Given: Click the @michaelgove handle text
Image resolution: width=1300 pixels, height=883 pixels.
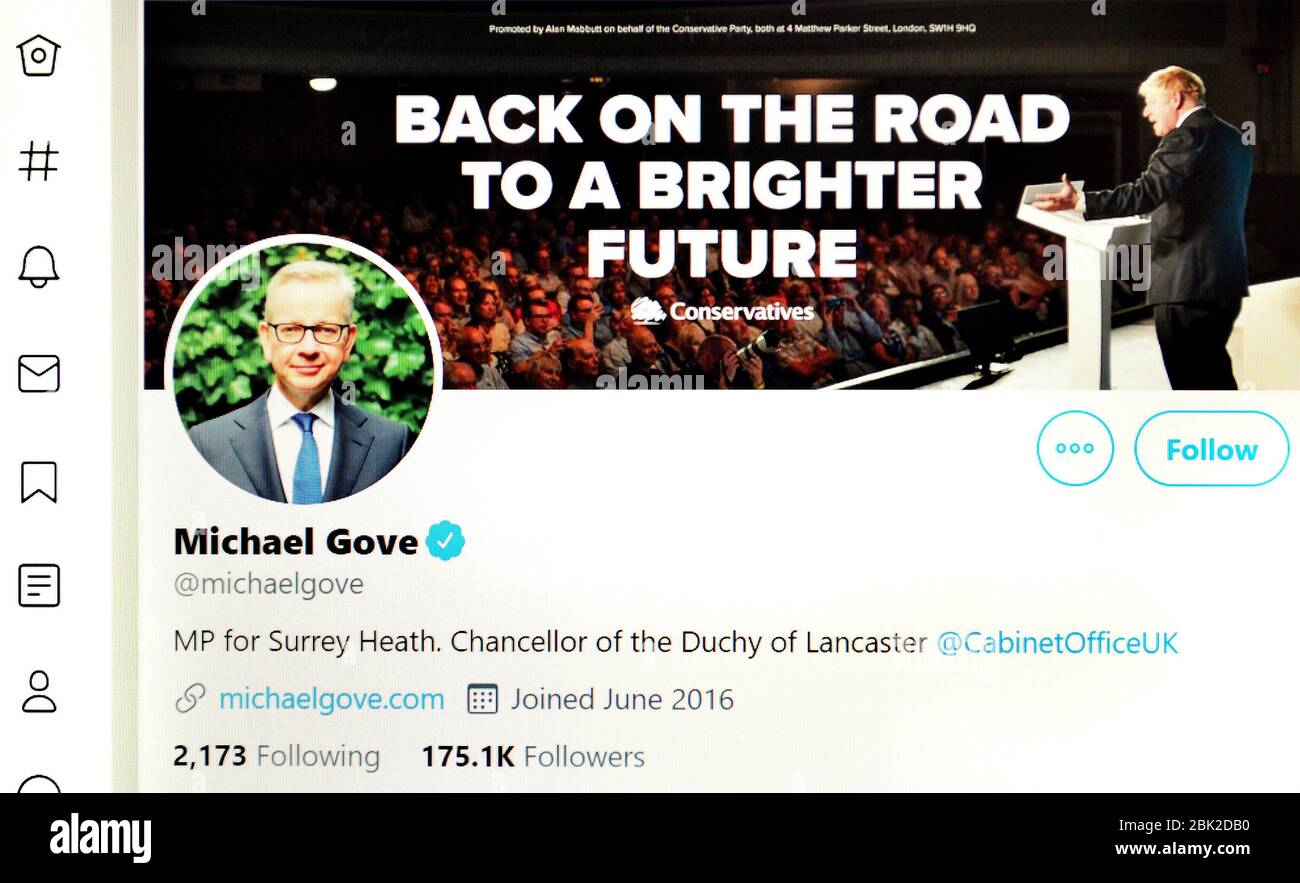Looking at the screenshot, I should (x=269, y=584).
